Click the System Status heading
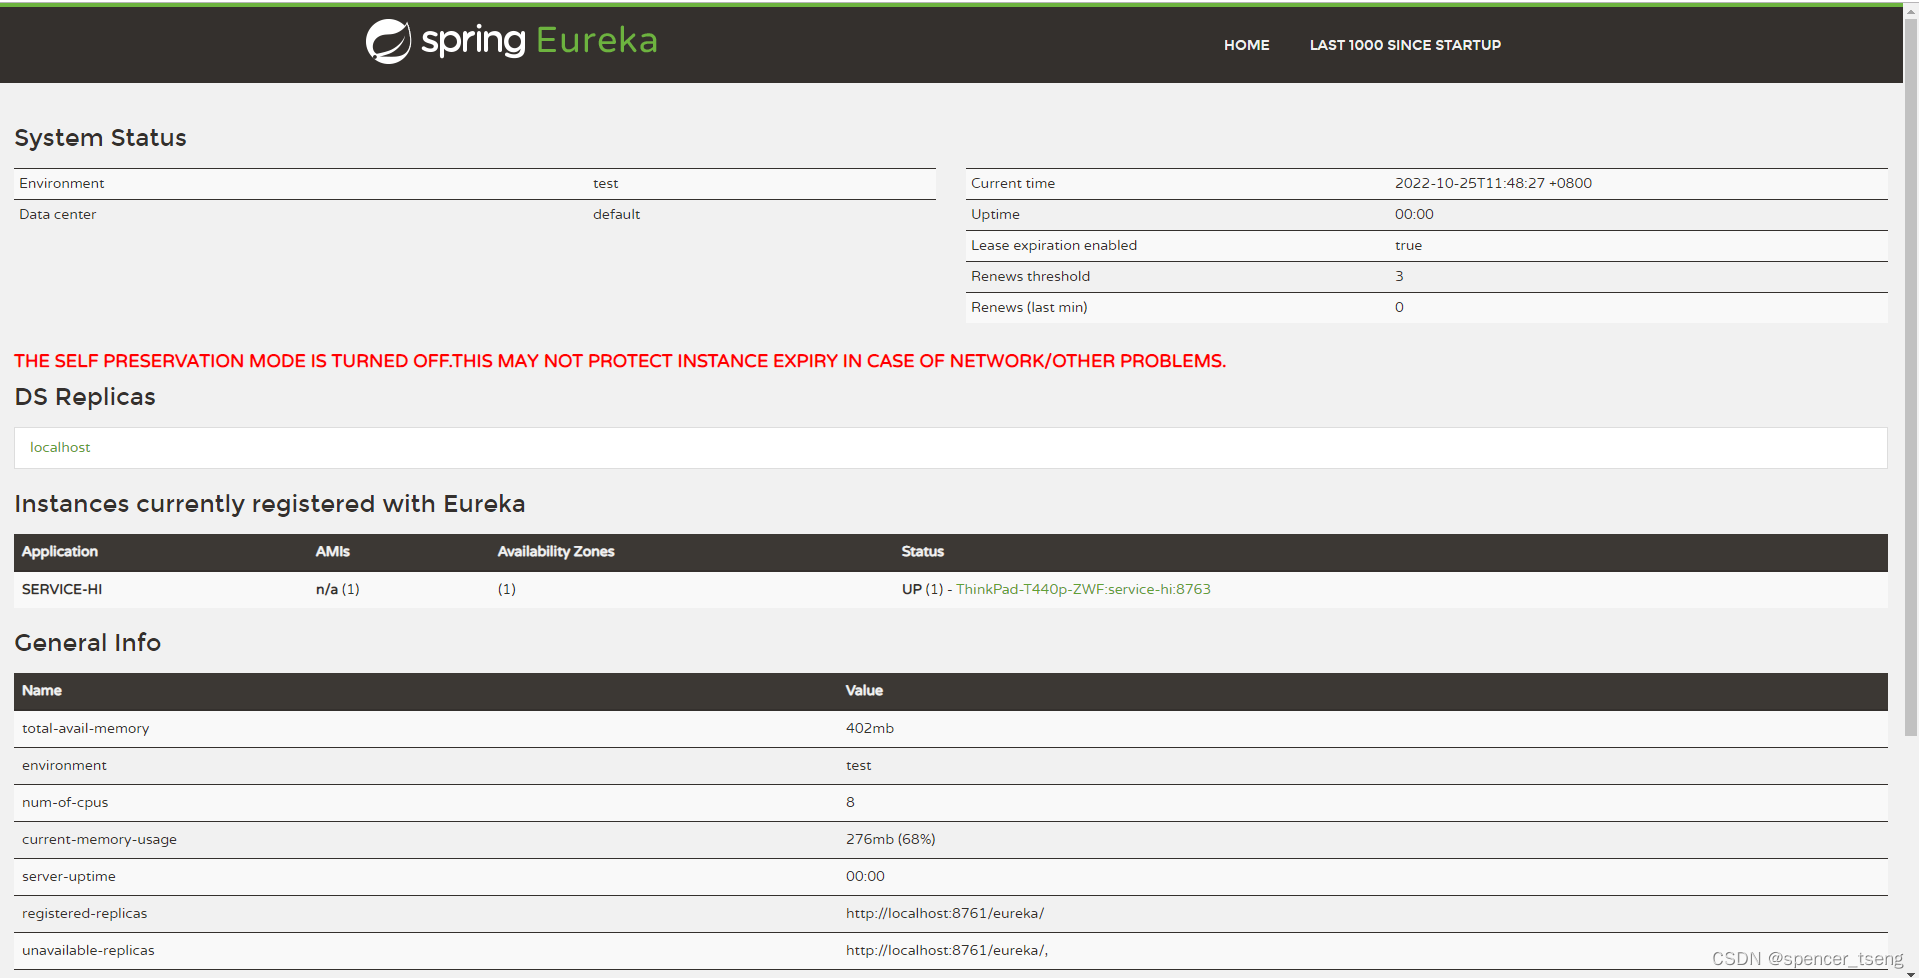Image resolution: width=1919 pixels, height=978 pixels. (x=100, y=138)
